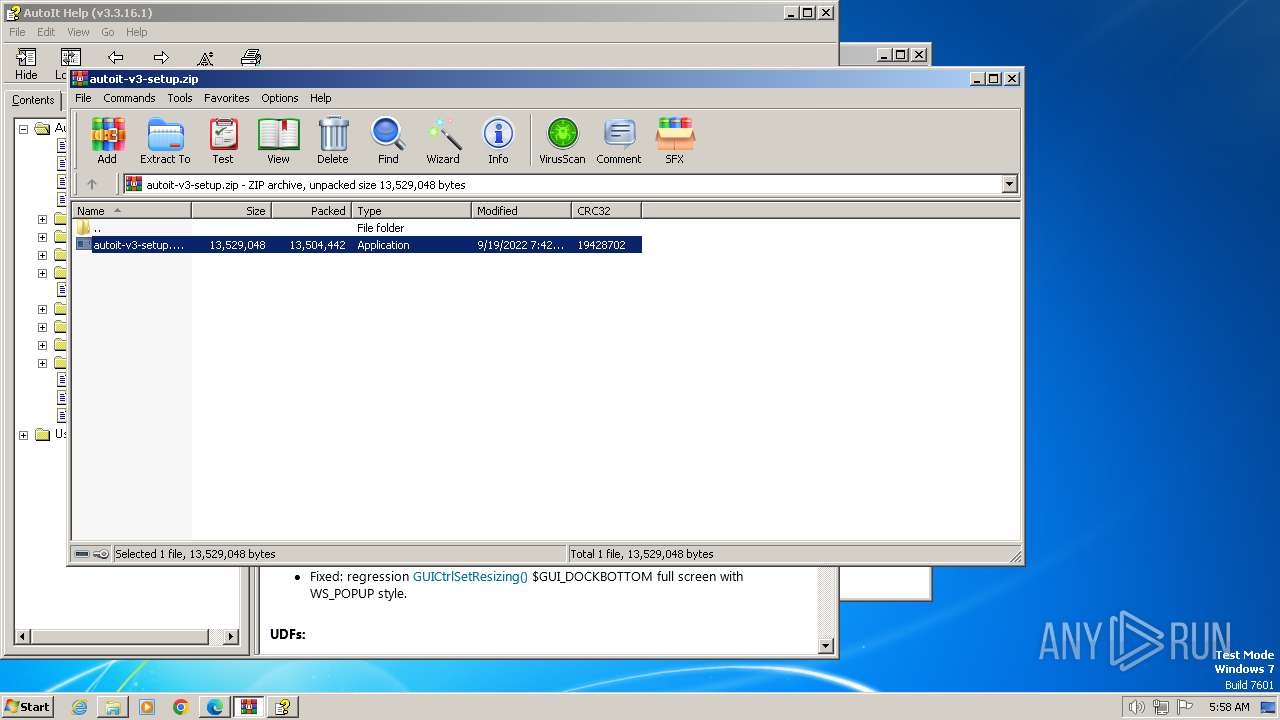Screen dimensions: 1280x720
Task: Click the Find magnifier icon
Action: pos(388,141)
